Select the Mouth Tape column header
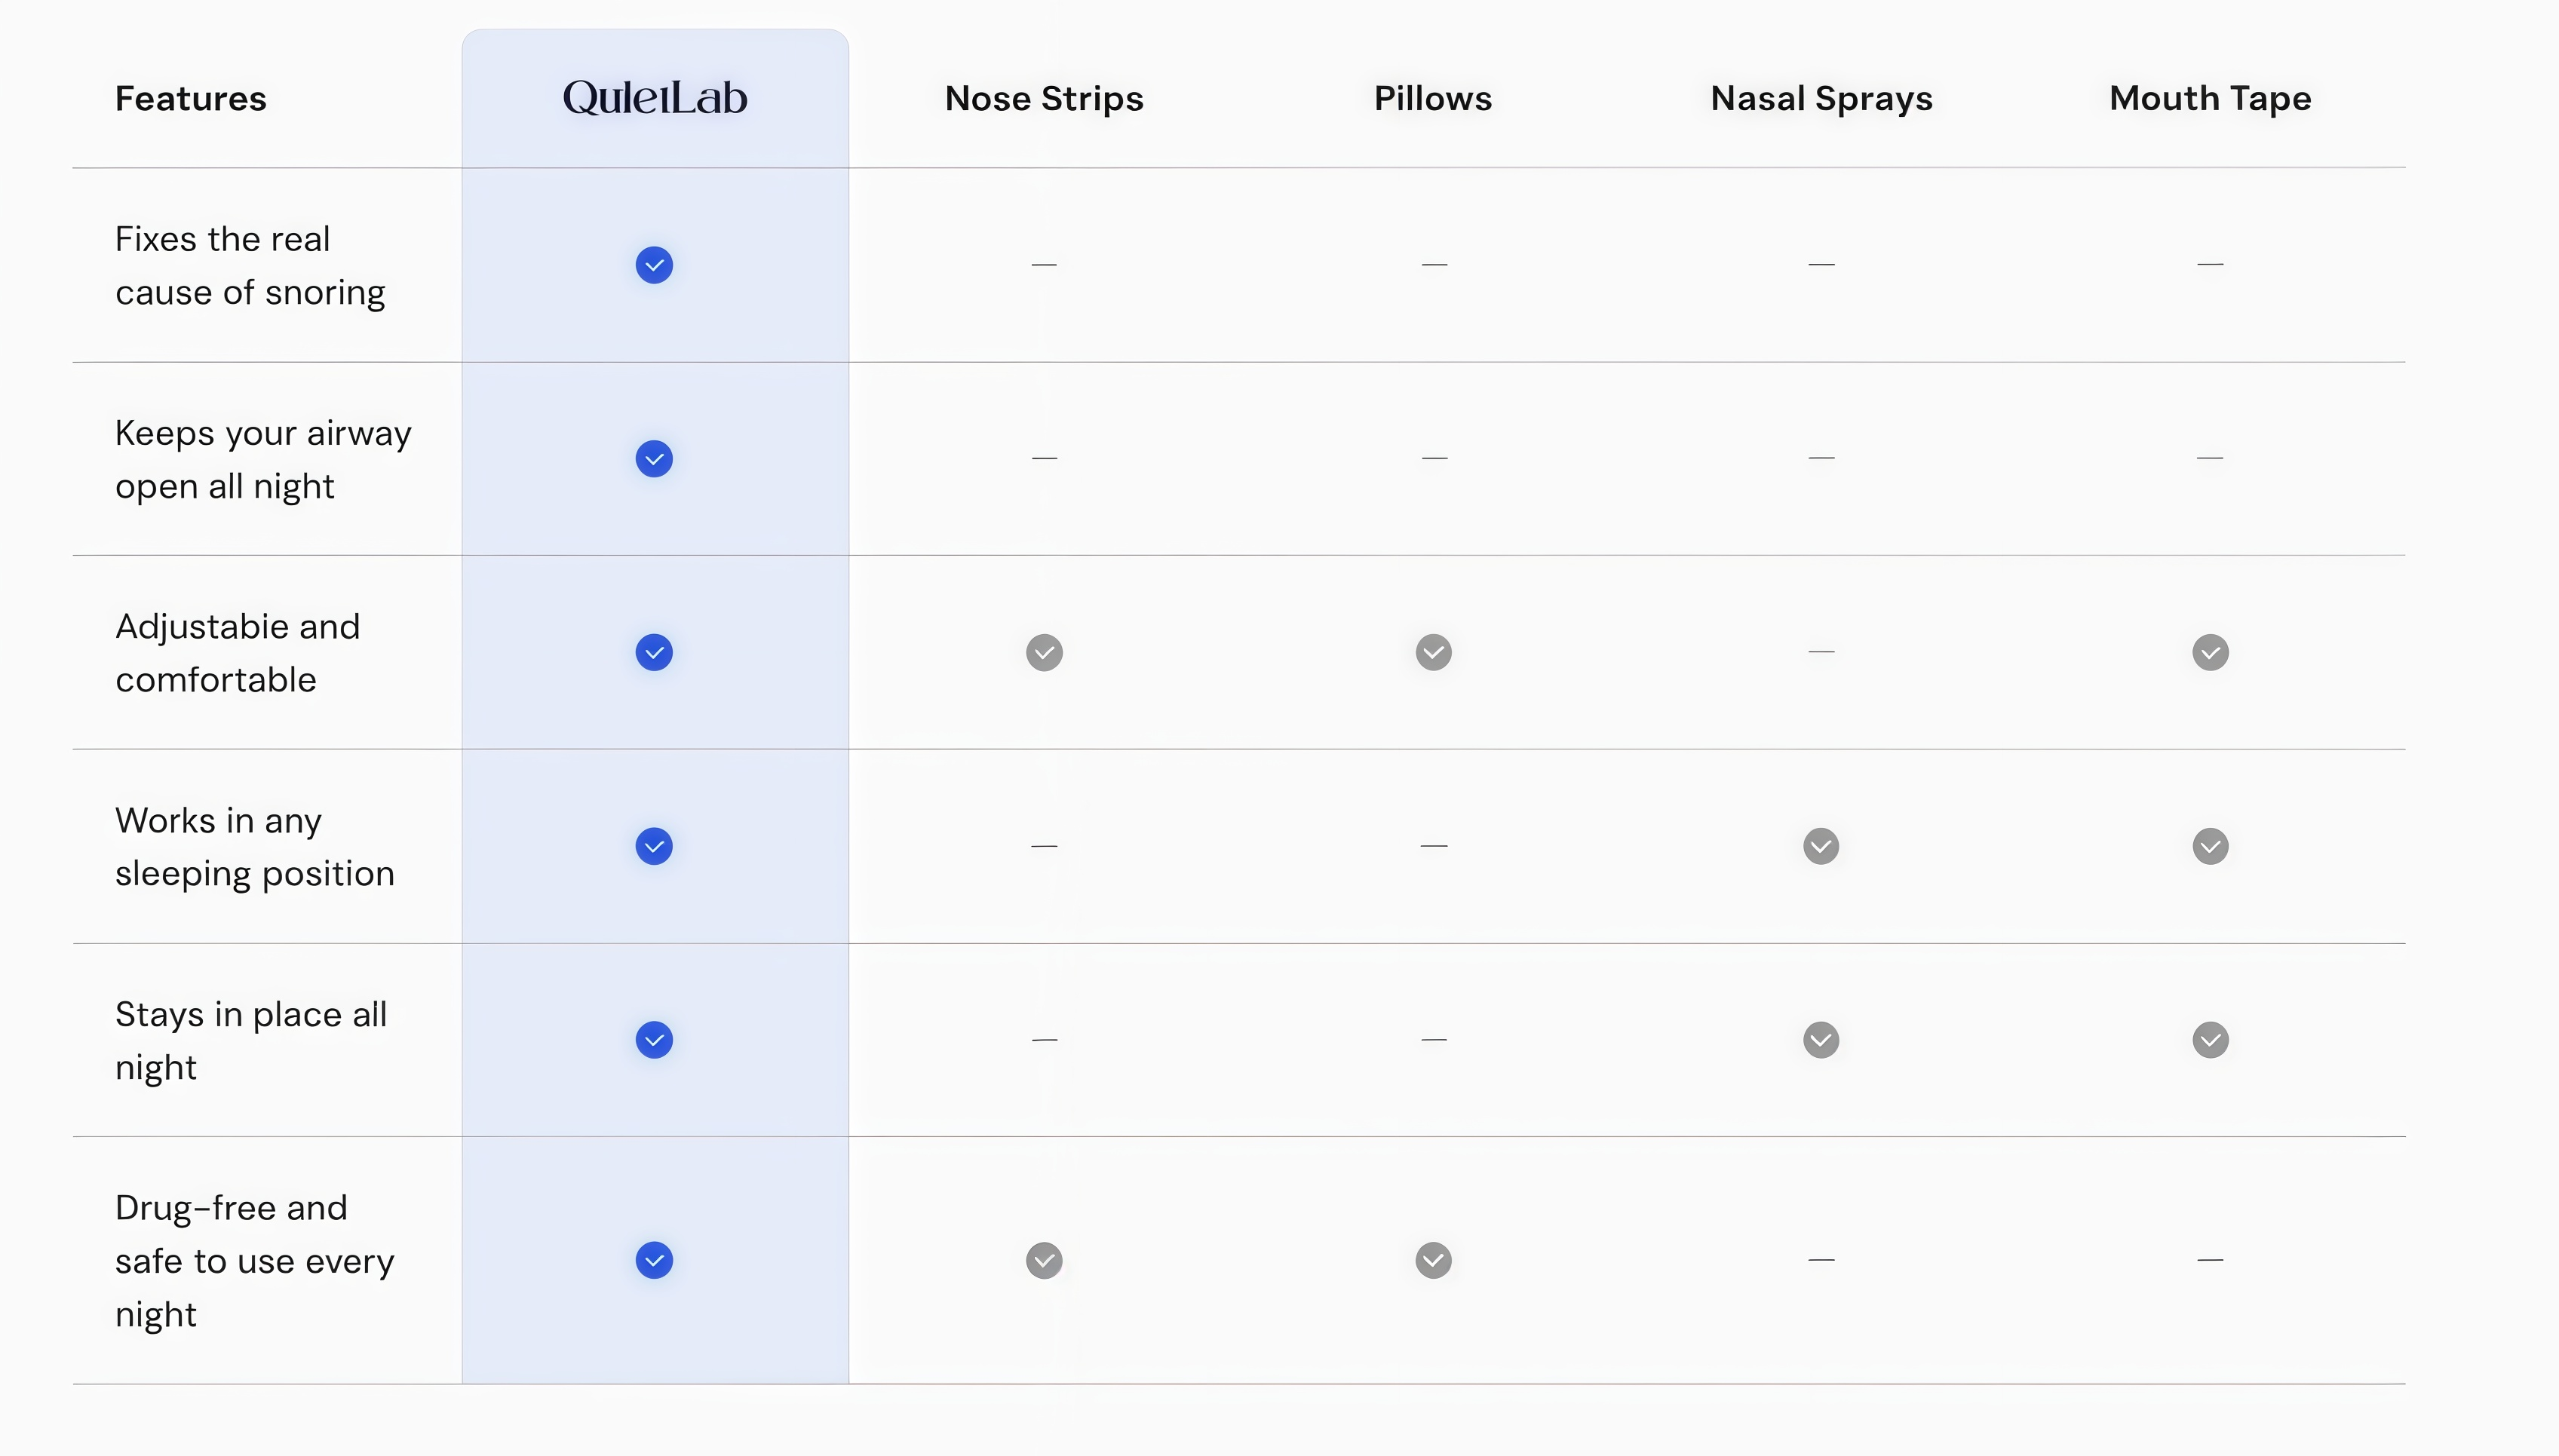Viewport: 2559px width, 1456px height. (x=2210, y=99)
